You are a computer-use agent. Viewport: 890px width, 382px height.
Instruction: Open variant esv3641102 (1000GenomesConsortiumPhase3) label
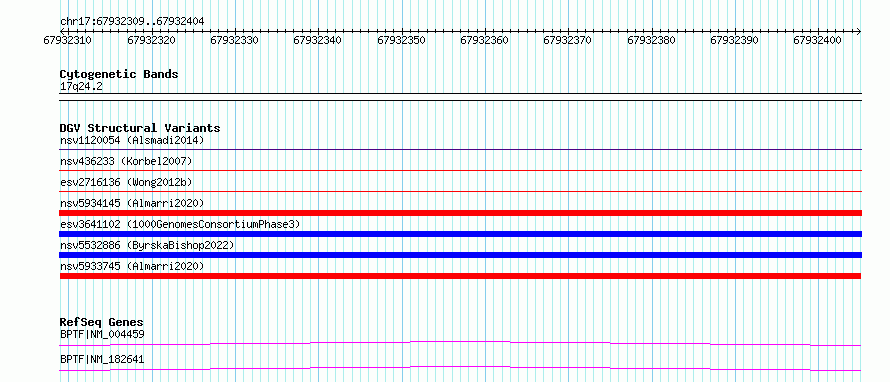pos(180,224)
